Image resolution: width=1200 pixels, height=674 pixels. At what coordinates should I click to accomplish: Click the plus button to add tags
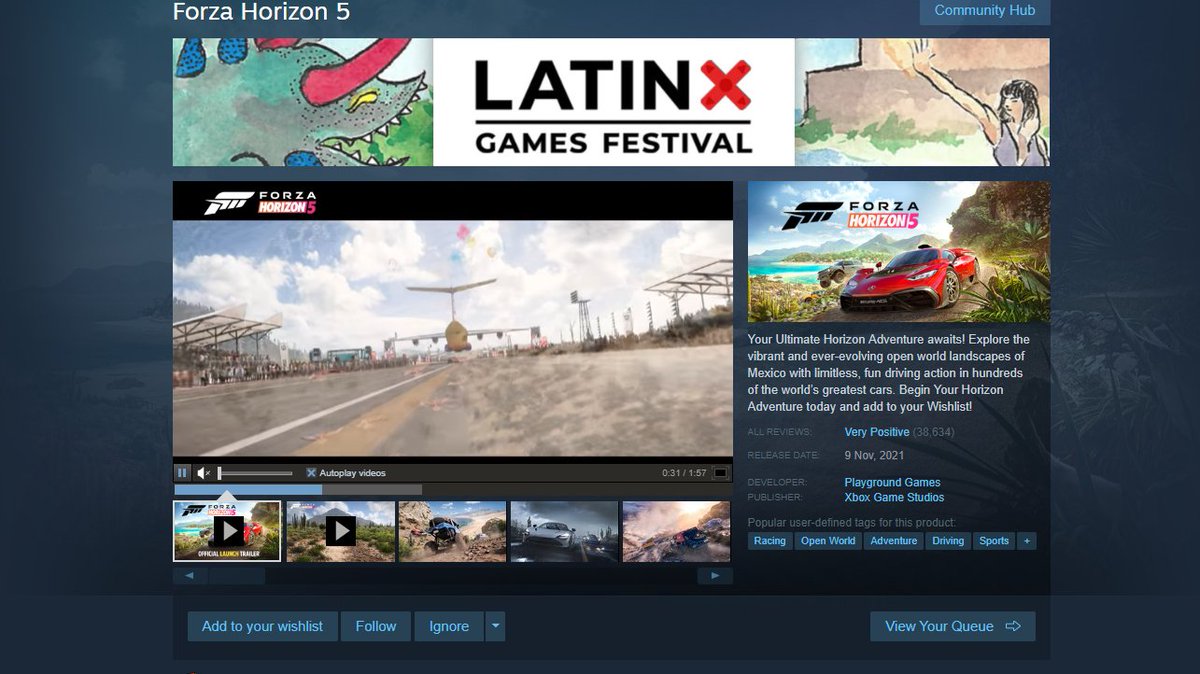click(1027, 541)
